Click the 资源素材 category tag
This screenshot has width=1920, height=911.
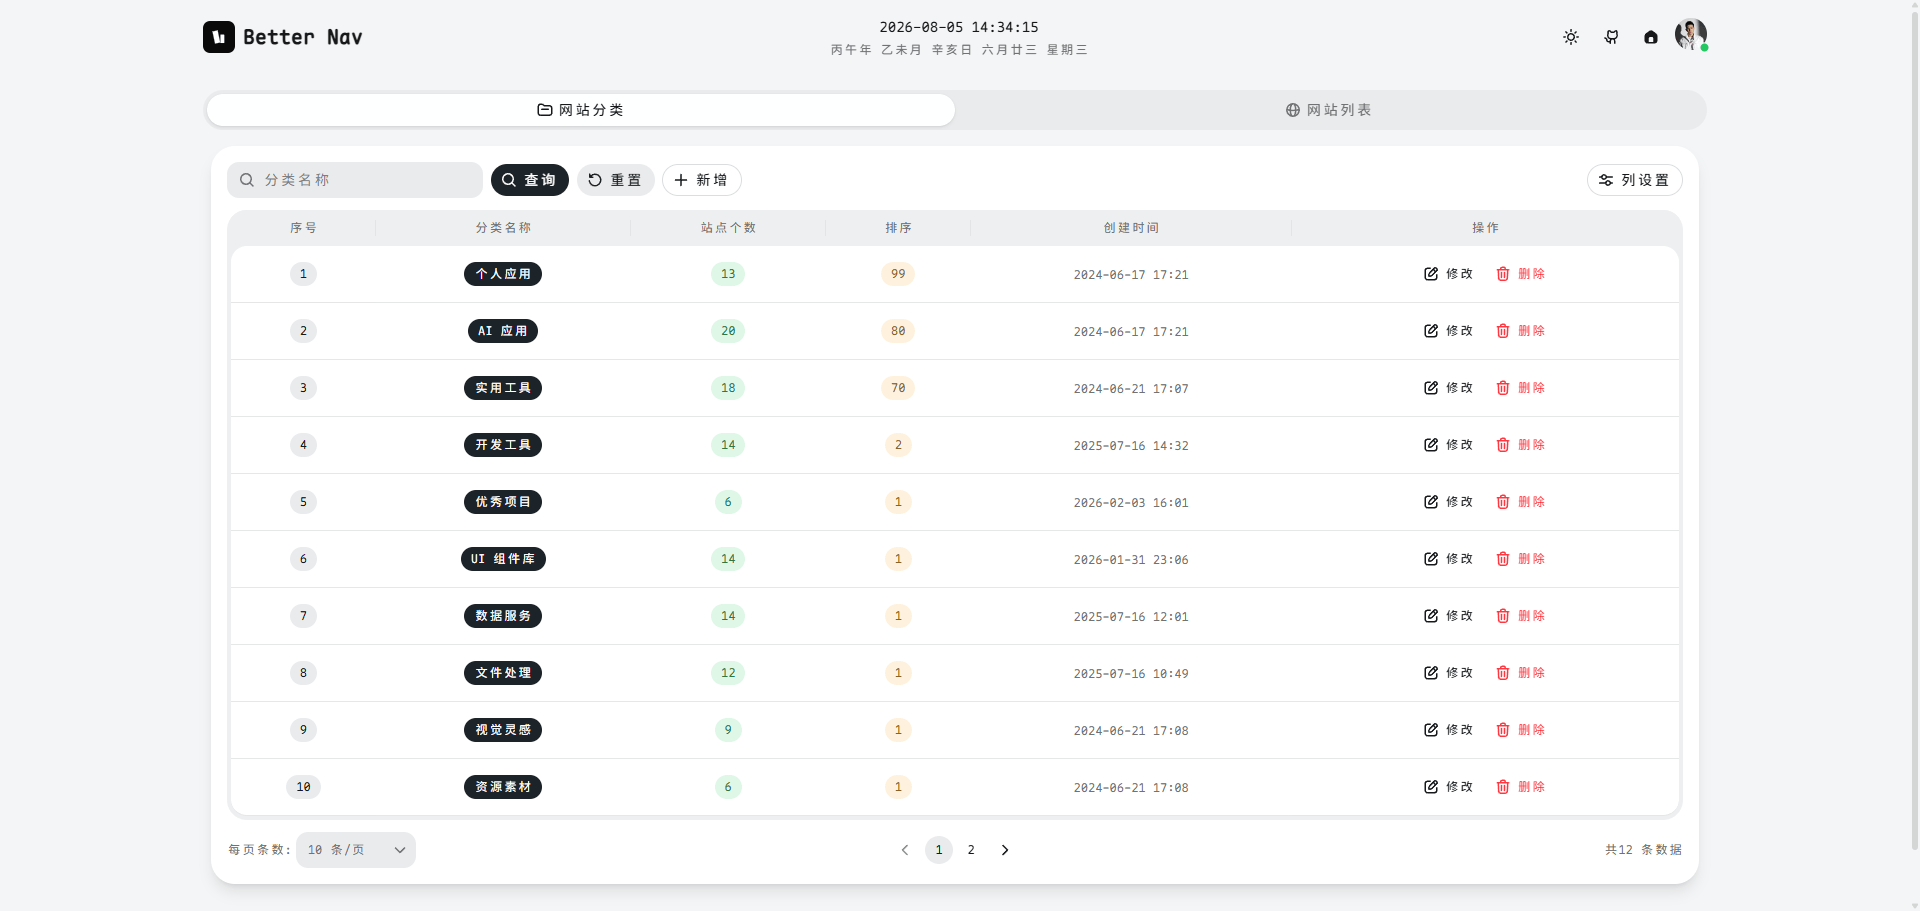point(503,787)
